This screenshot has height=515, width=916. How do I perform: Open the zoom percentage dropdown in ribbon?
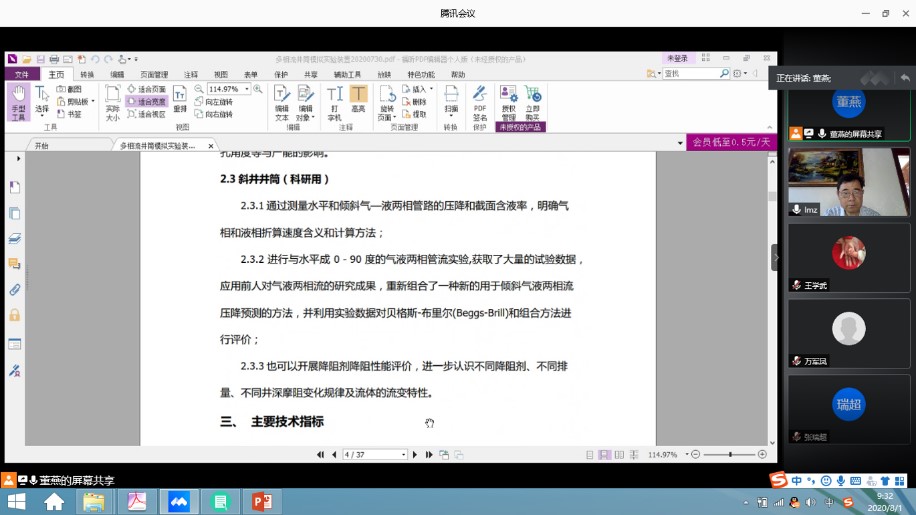247,89
